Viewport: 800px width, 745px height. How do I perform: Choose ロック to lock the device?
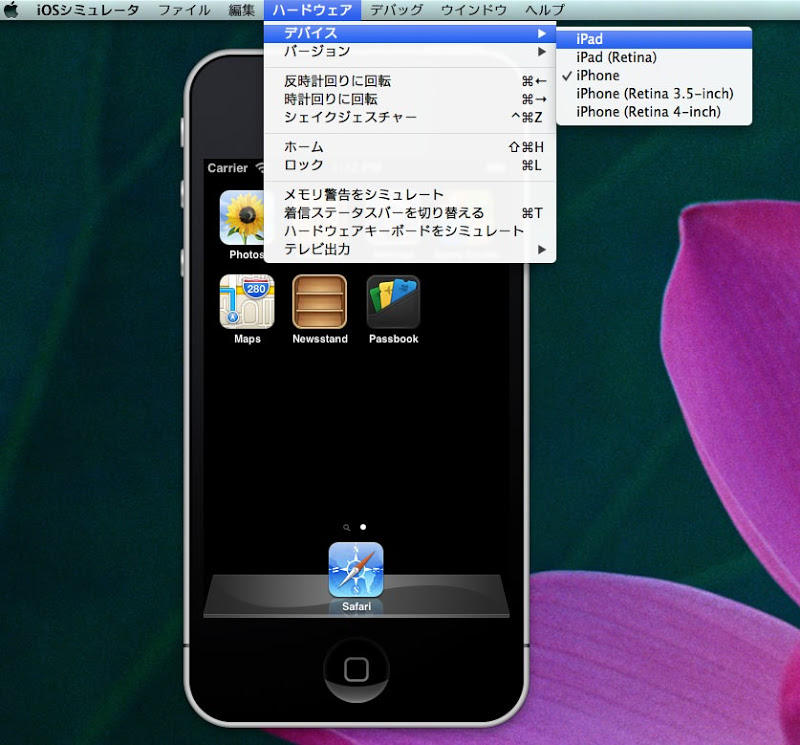pos(410,165)
